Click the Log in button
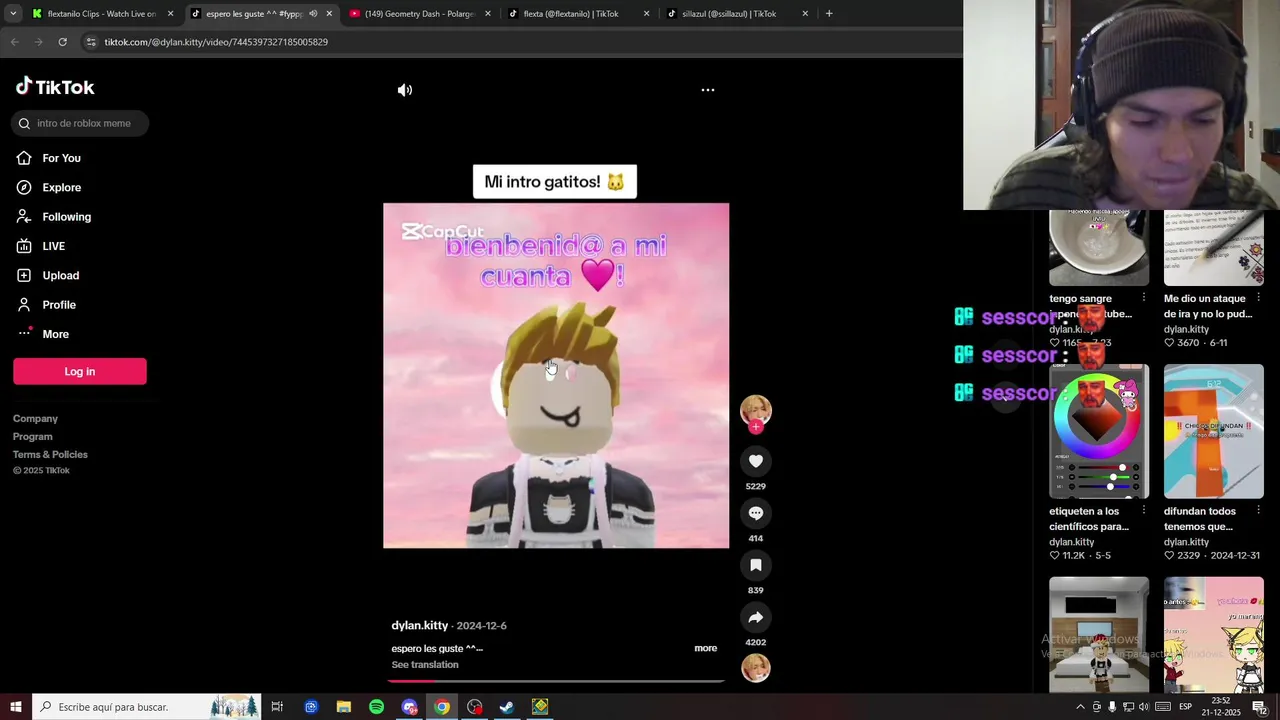Viewport: 1280px width, 720px height. pyautogui.click(x=80, y=371)
